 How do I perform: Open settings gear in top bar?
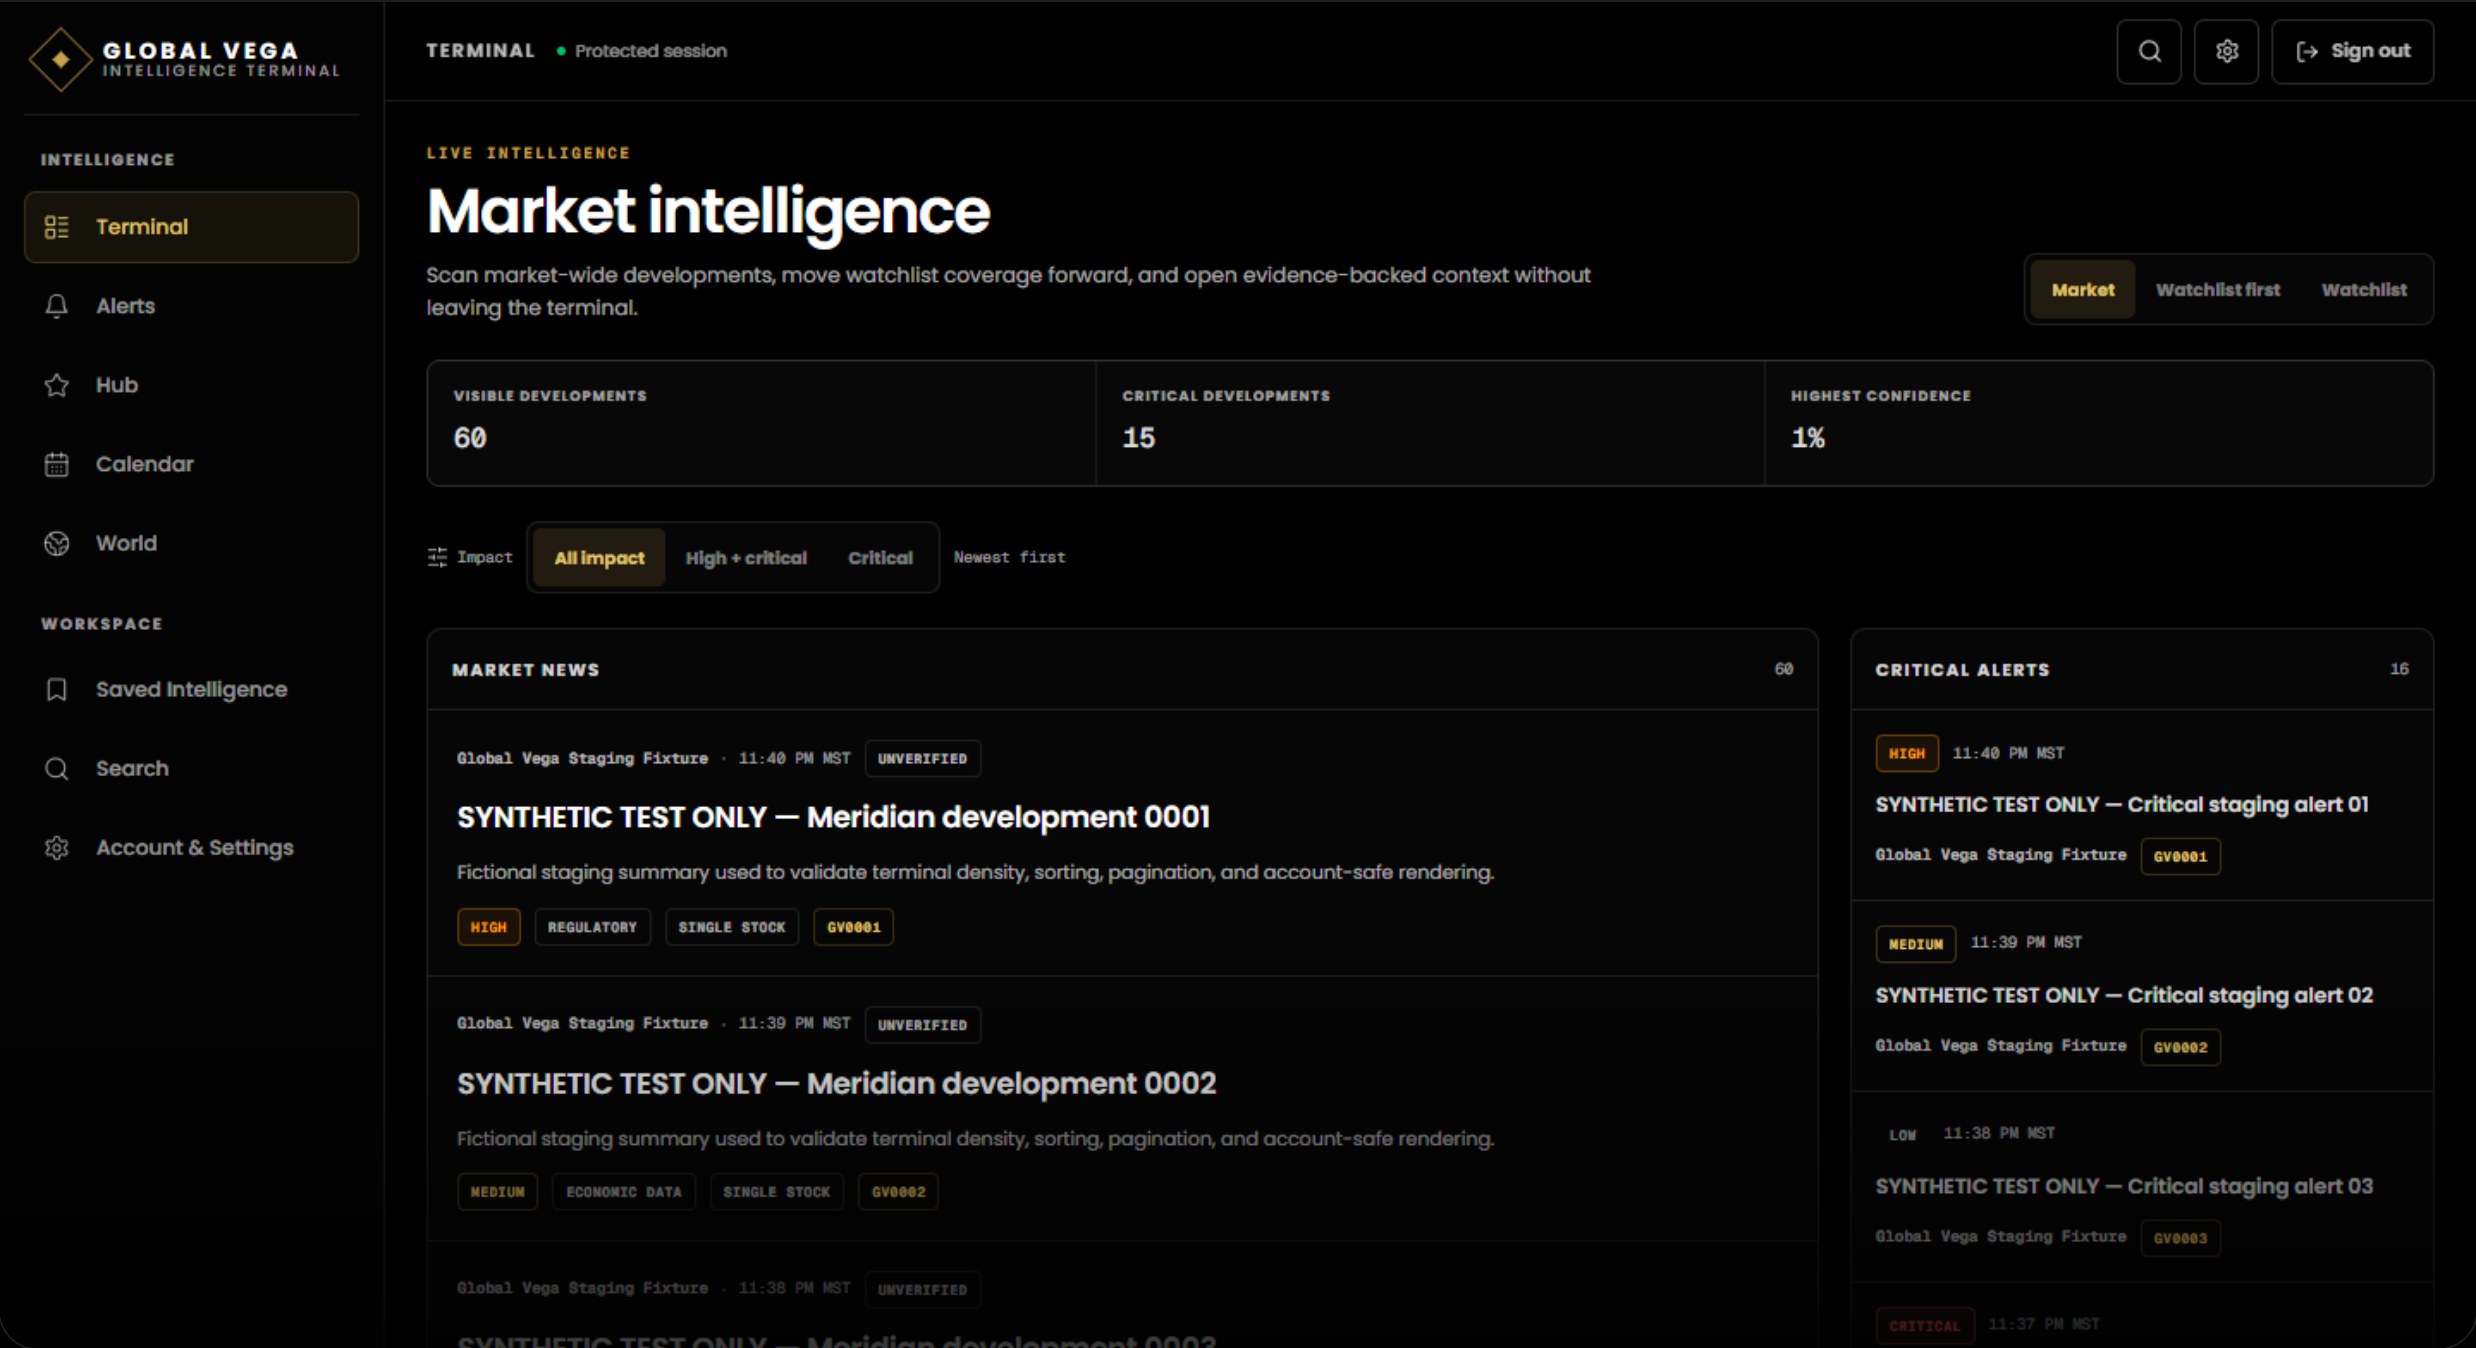click(2226, 51)
